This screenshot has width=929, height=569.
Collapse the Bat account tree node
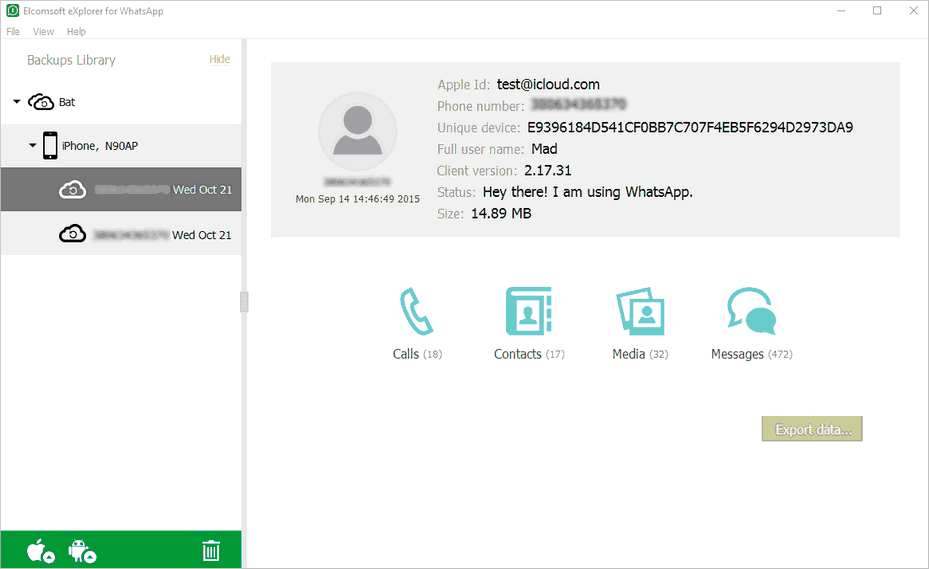tap(17, 102)
